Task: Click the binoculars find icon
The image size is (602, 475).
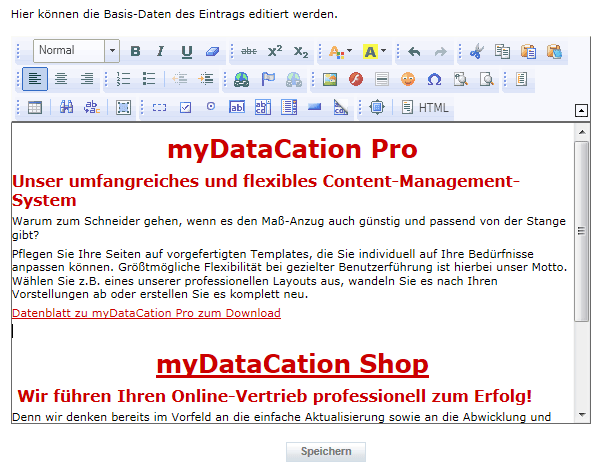Action: pos(66,107)
